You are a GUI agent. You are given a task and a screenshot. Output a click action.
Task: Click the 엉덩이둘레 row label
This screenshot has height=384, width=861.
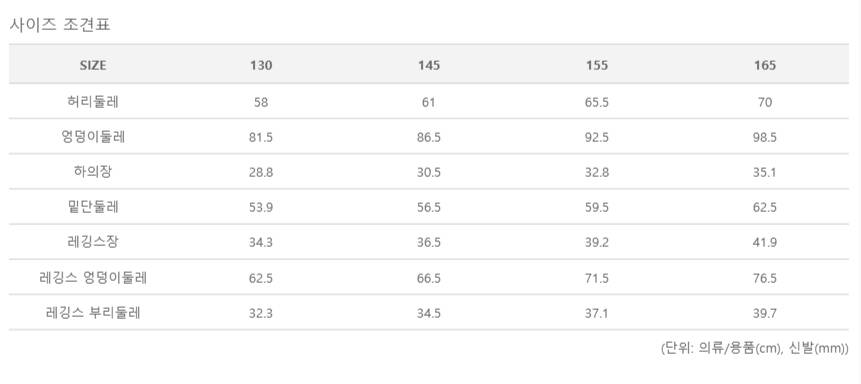pos(93,137)
